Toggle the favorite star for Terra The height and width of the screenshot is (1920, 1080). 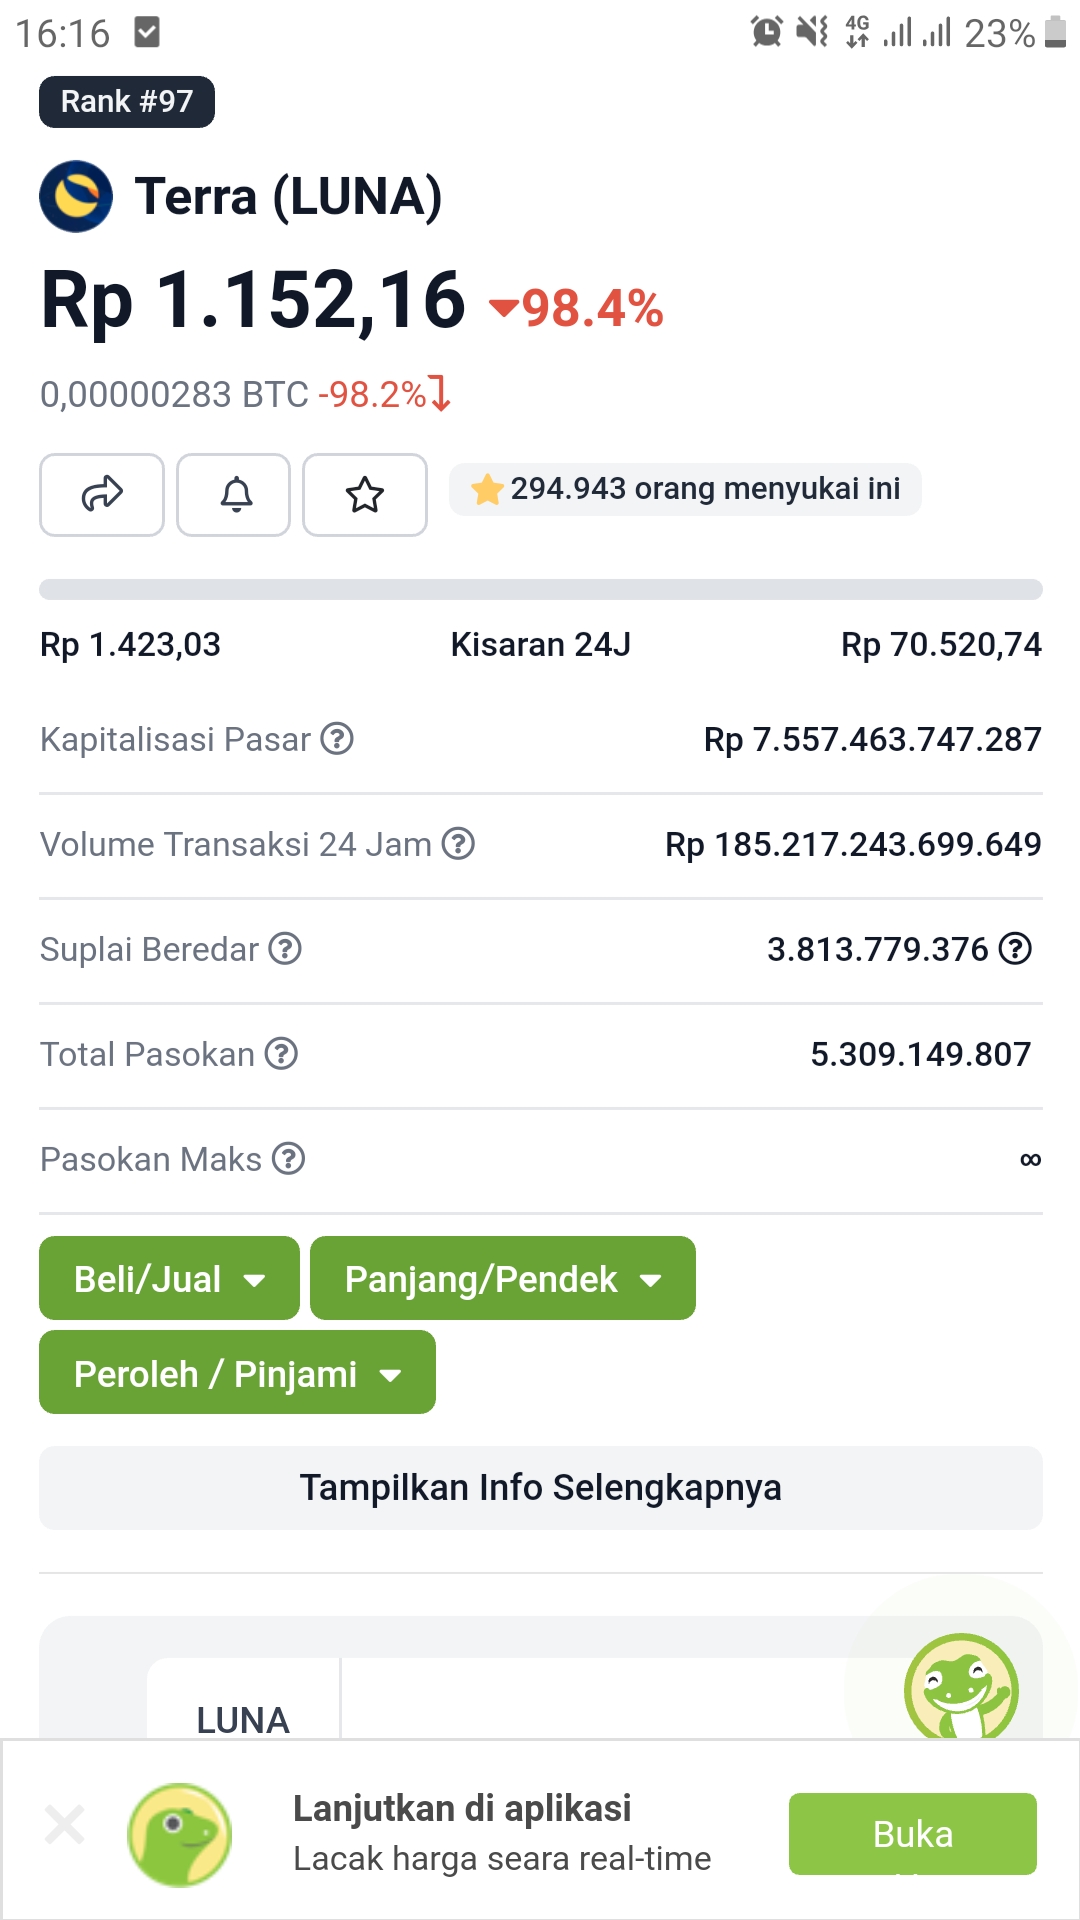coord(365,494)
